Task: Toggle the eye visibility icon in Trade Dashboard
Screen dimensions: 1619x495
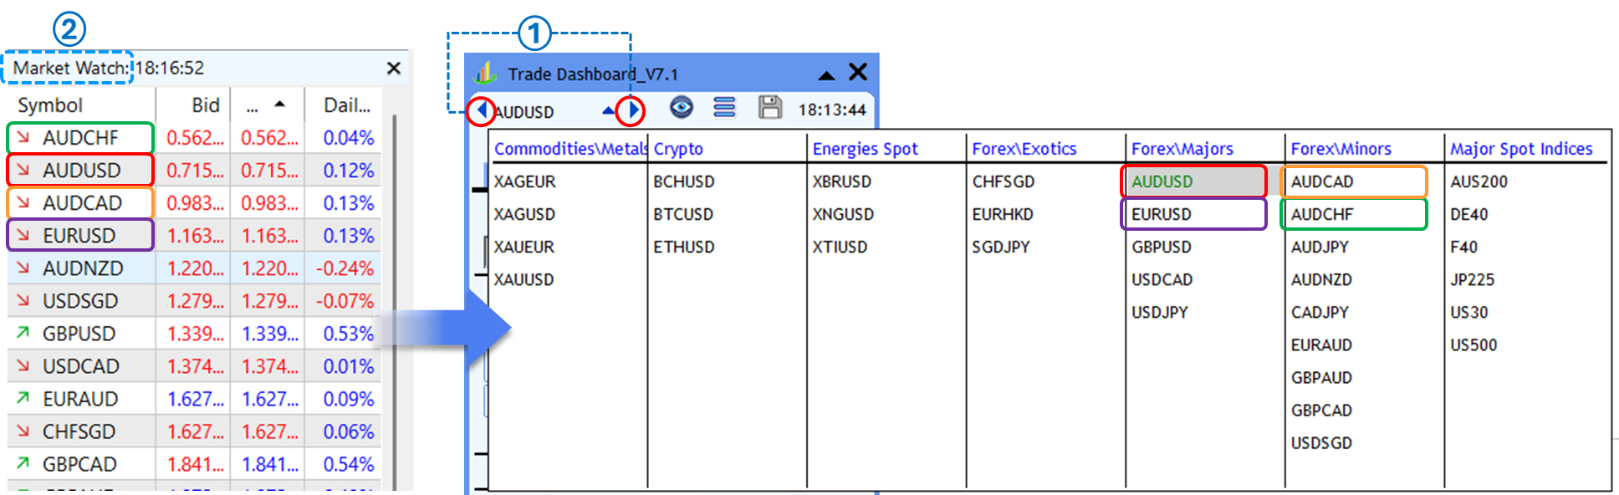Action: [681, 107]
